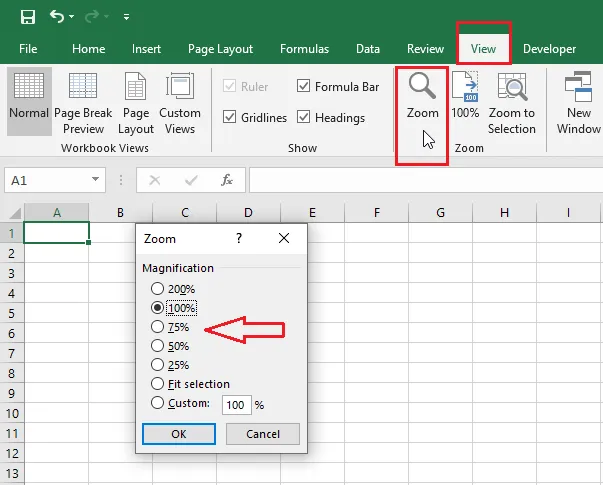Choose 50% magnification
Viewport: 603px width, 485px height.
tap(157, 346)
